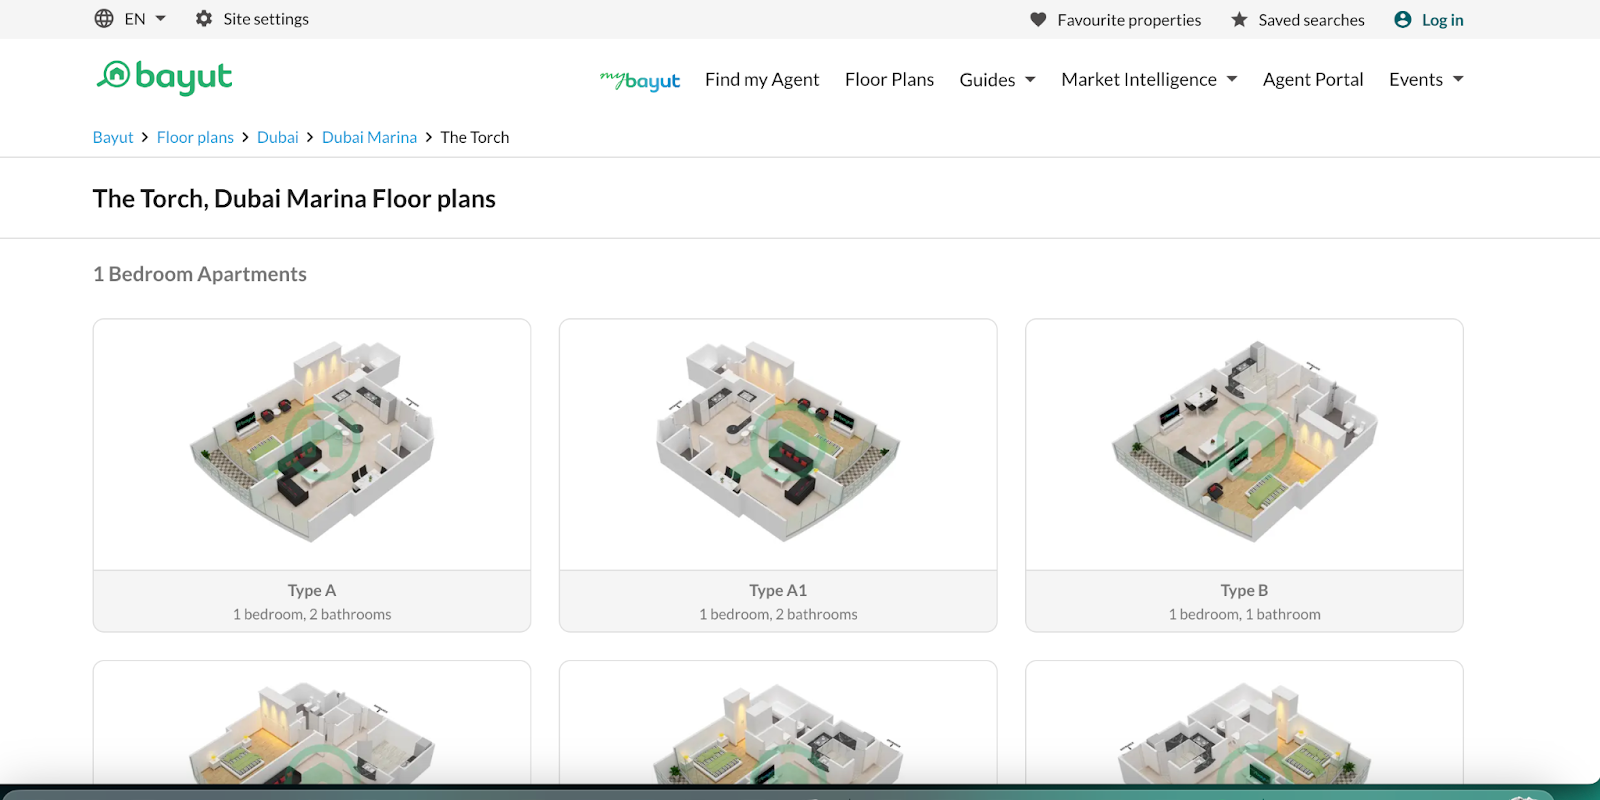Open Site settings
The height and width of the screenshot is (800, 1600).
click(266, 19)
